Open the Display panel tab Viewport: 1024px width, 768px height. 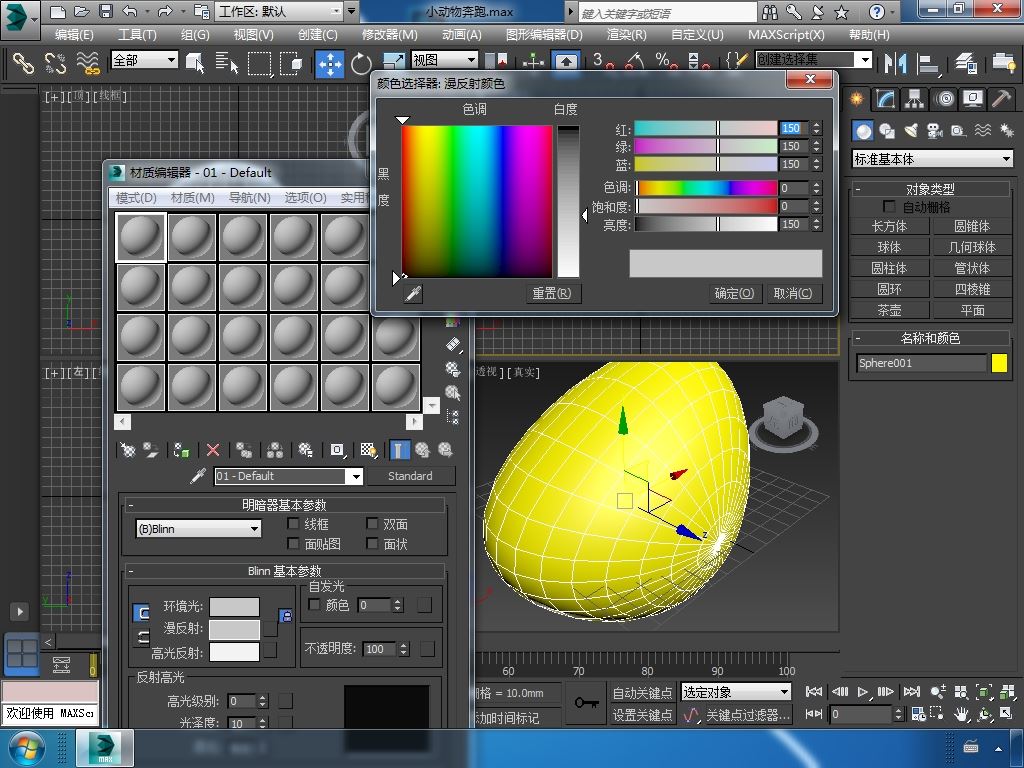coord(973,99)
